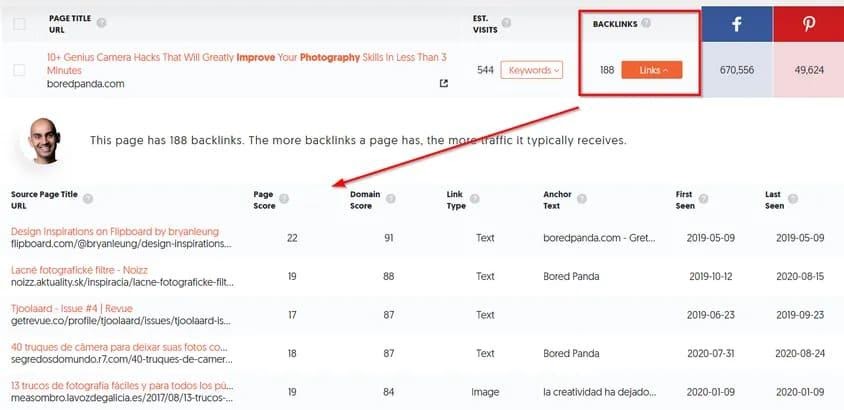Click First Seen date 2019-10-12
The height and width of the screenshot is (410, 844).
(711, 277)
